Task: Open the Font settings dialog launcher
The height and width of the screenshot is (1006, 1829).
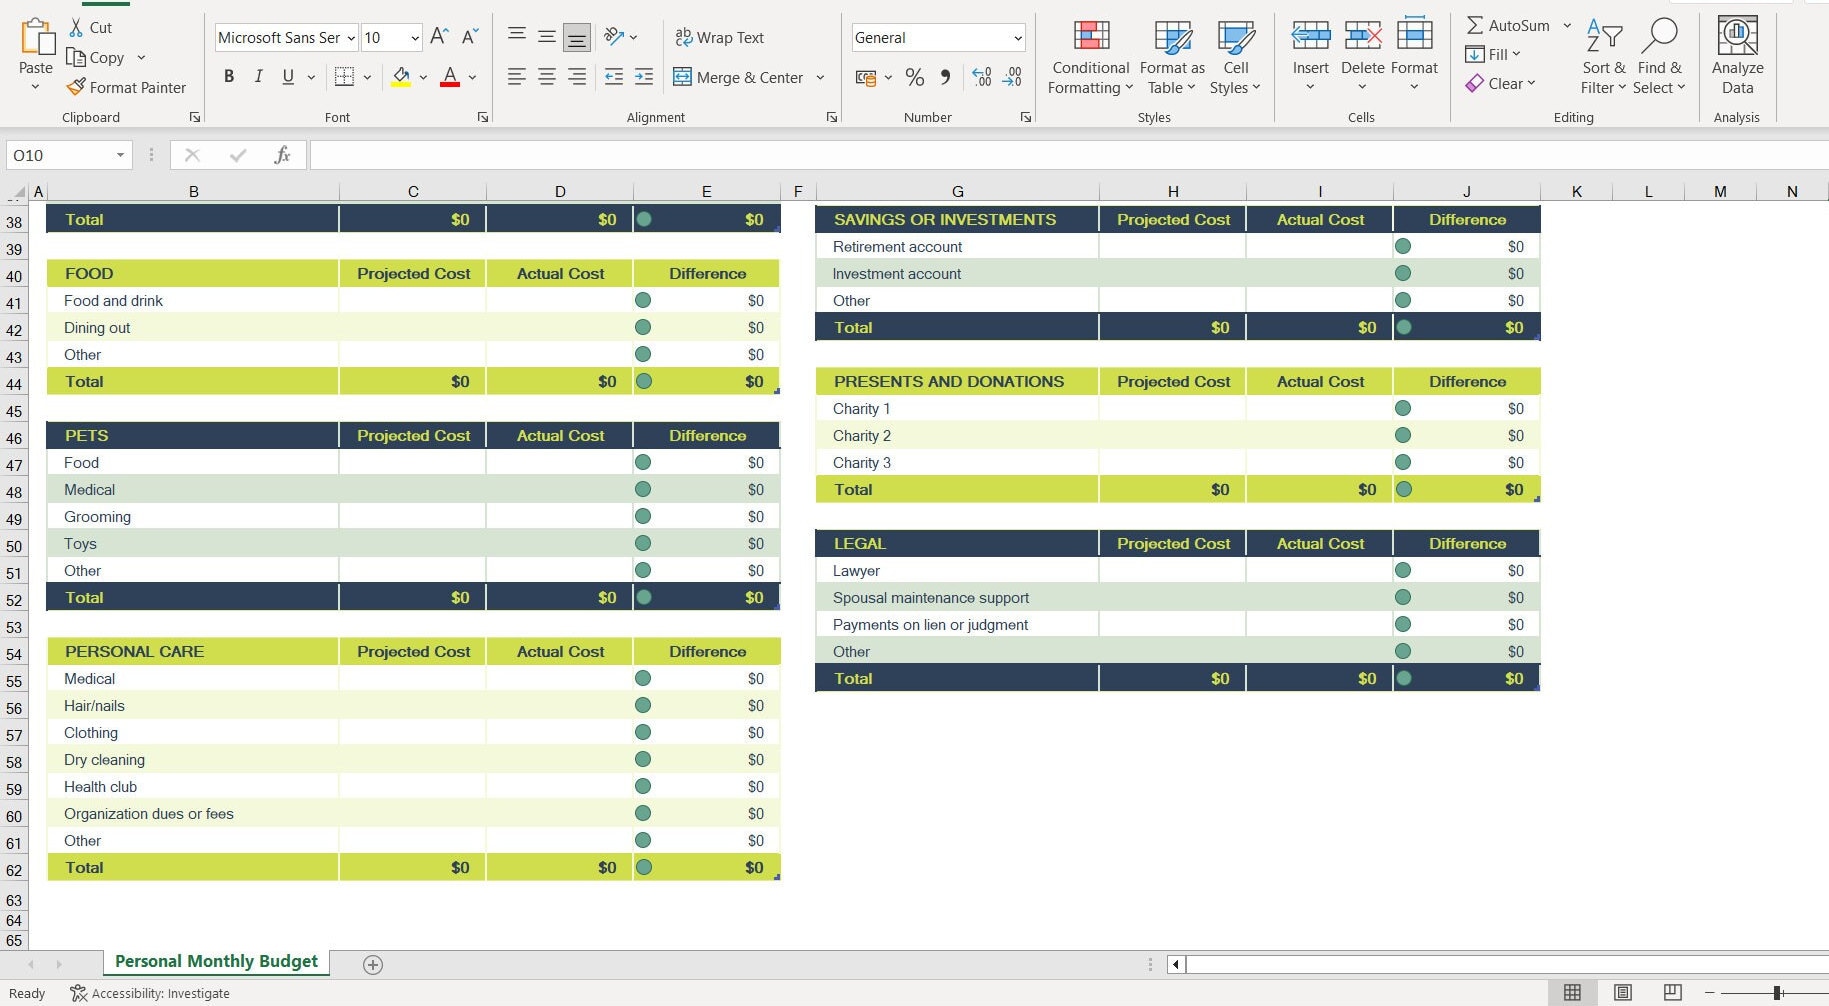Action: (483, 117)
